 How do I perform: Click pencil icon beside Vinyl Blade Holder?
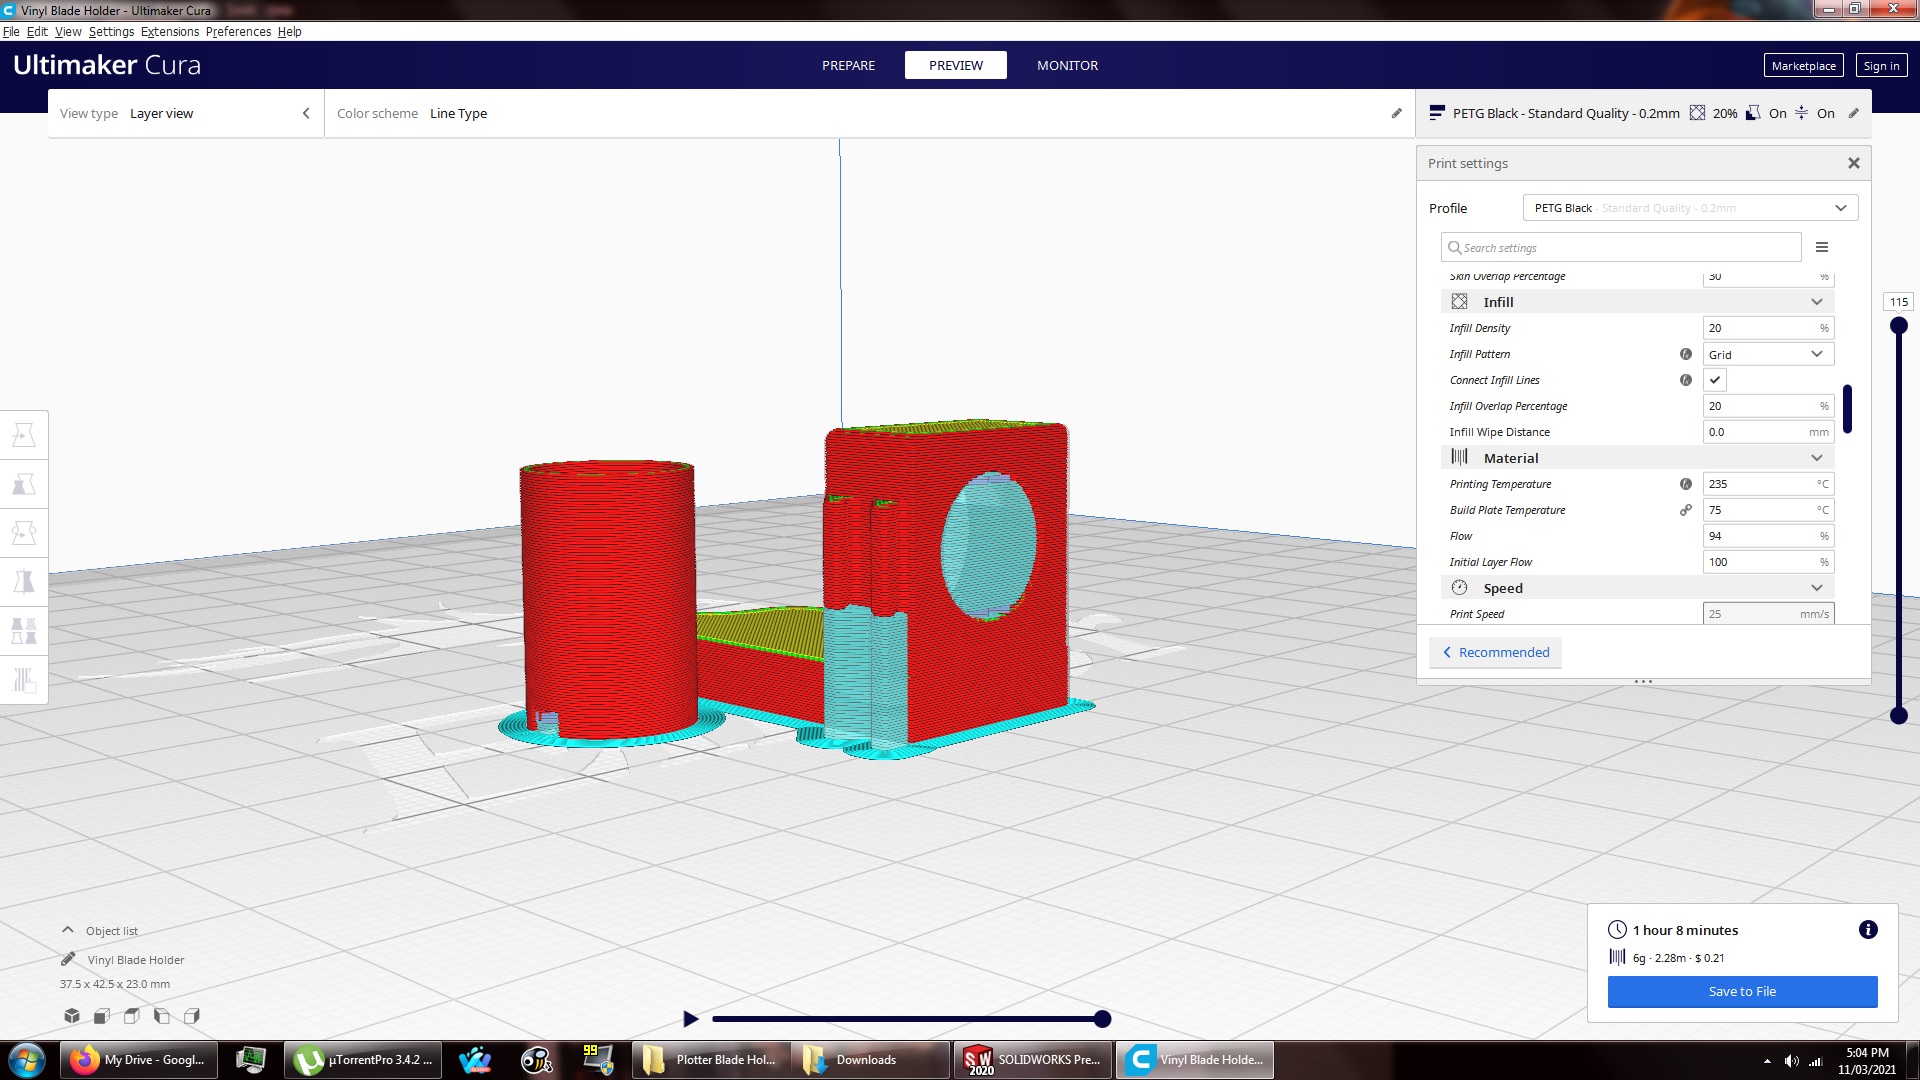point(68,959)
